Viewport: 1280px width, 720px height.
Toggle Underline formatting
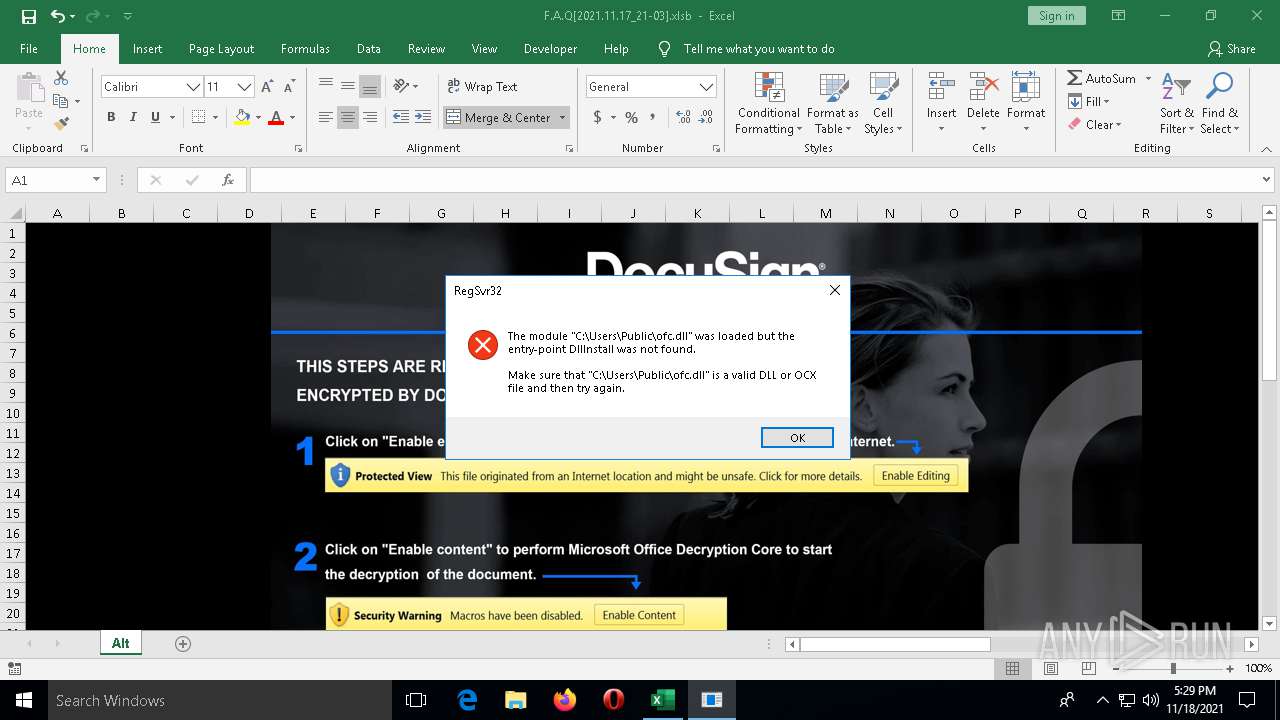coord(155,117)
